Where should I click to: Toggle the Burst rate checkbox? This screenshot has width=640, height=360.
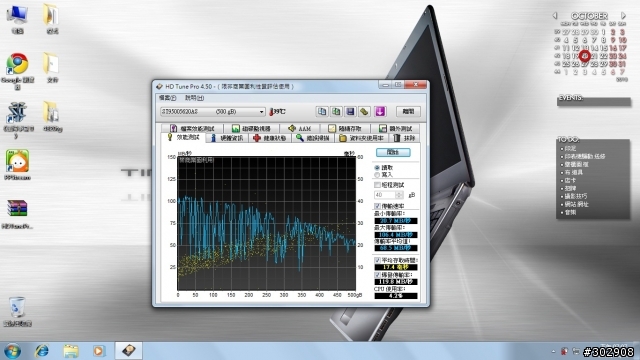pos(377,275)
